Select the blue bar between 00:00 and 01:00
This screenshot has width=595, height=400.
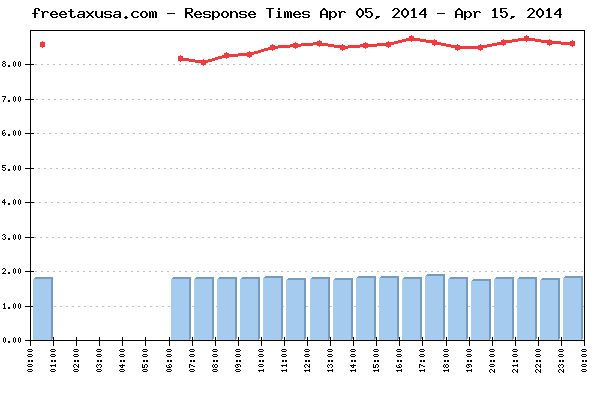tap(43, 309)
